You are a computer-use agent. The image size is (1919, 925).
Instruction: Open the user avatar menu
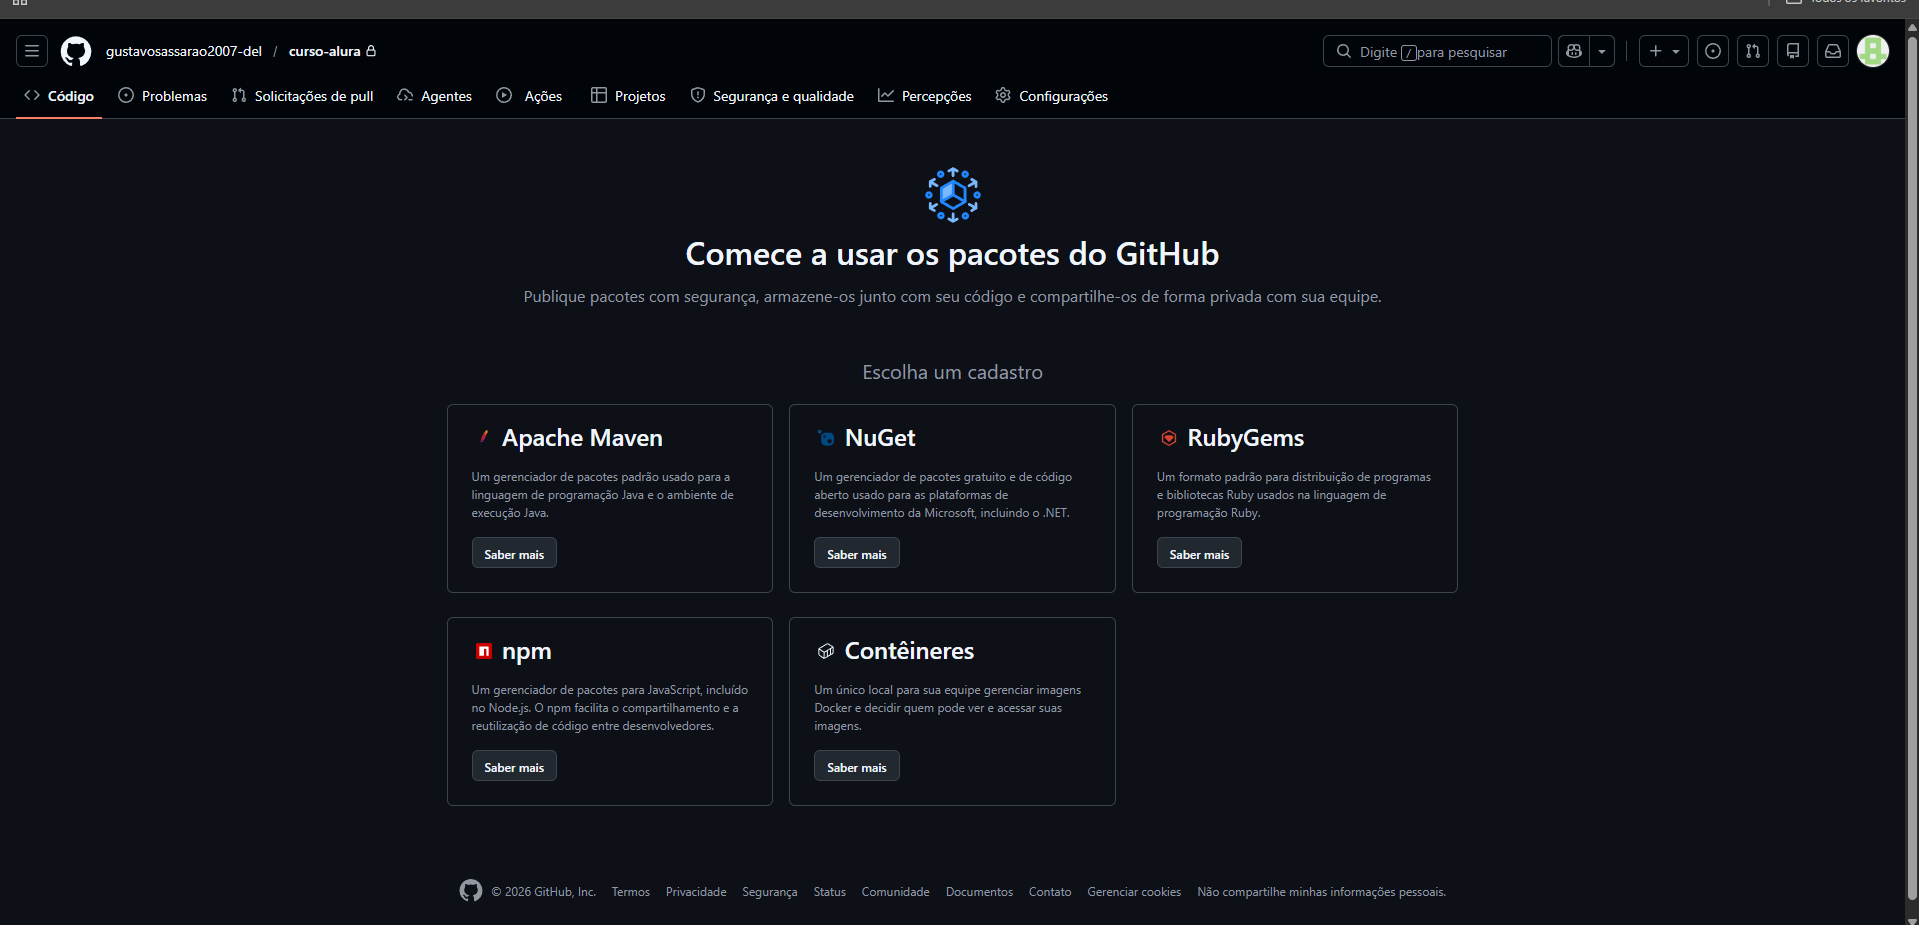click(1873, 51)
